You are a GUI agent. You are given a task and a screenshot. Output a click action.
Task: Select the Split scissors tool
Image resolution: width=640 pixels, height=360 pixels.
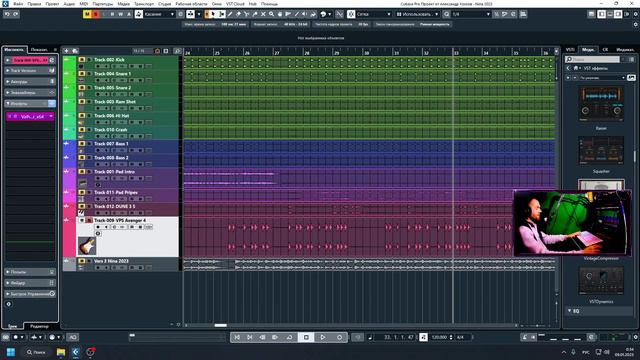coord(247,14)
